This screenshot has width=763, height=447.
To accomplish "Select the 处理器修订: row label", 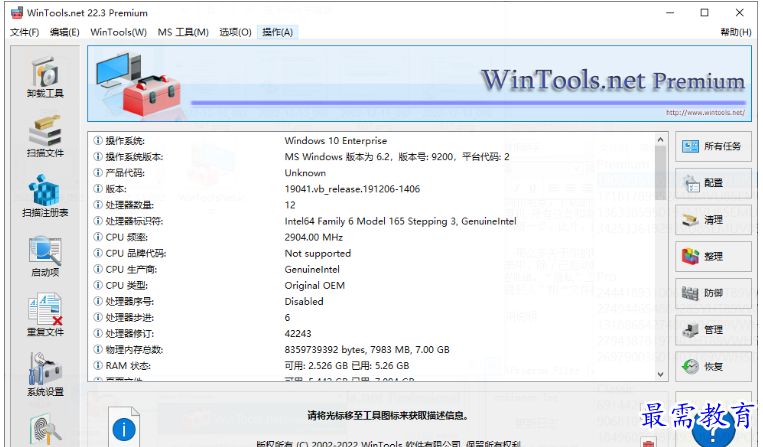I will (x=129, y=334).
